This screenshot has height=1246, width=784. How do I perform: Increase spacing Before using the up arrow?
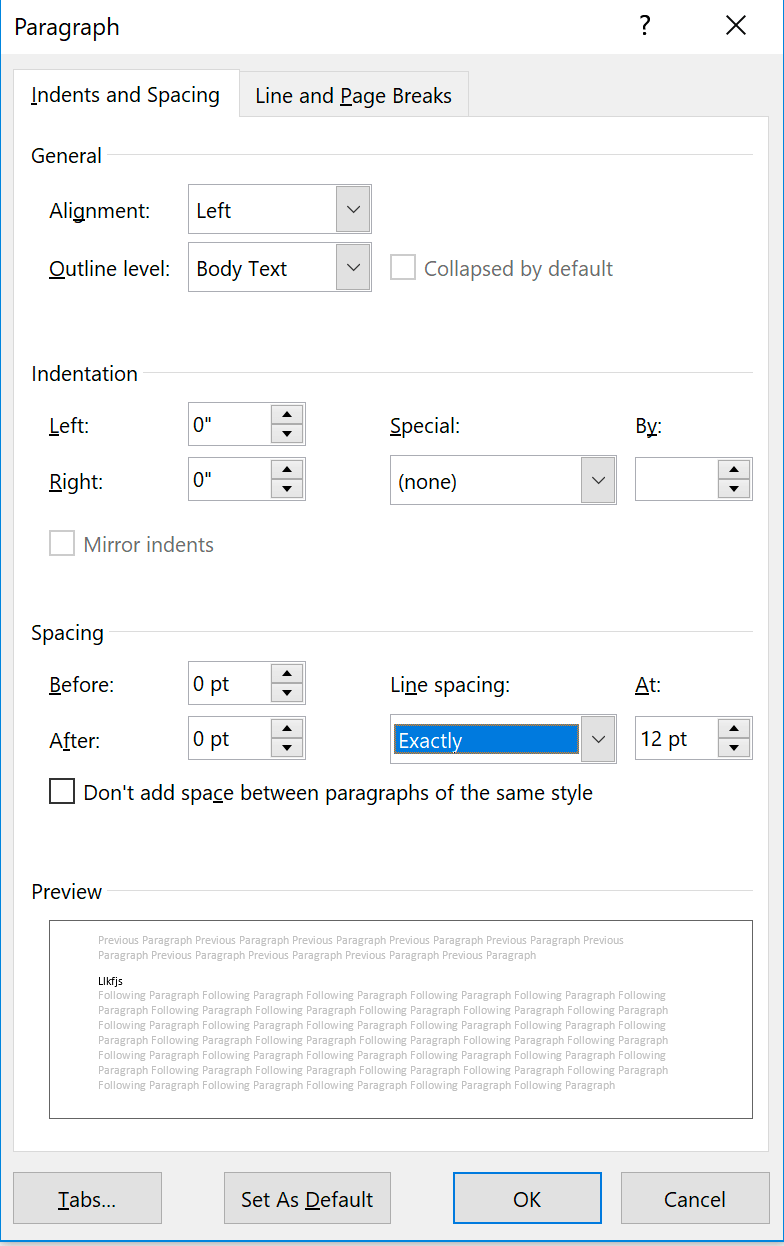(x=288, y=675)
